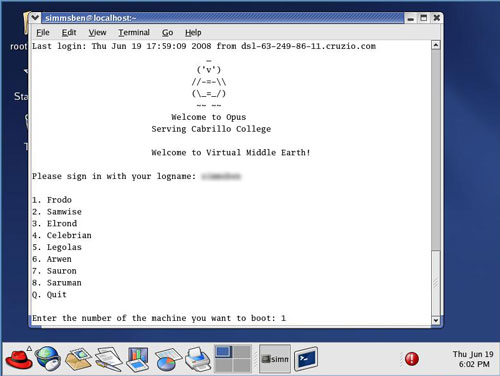Click the machine number boot prompt line

(x=159, y=318)
